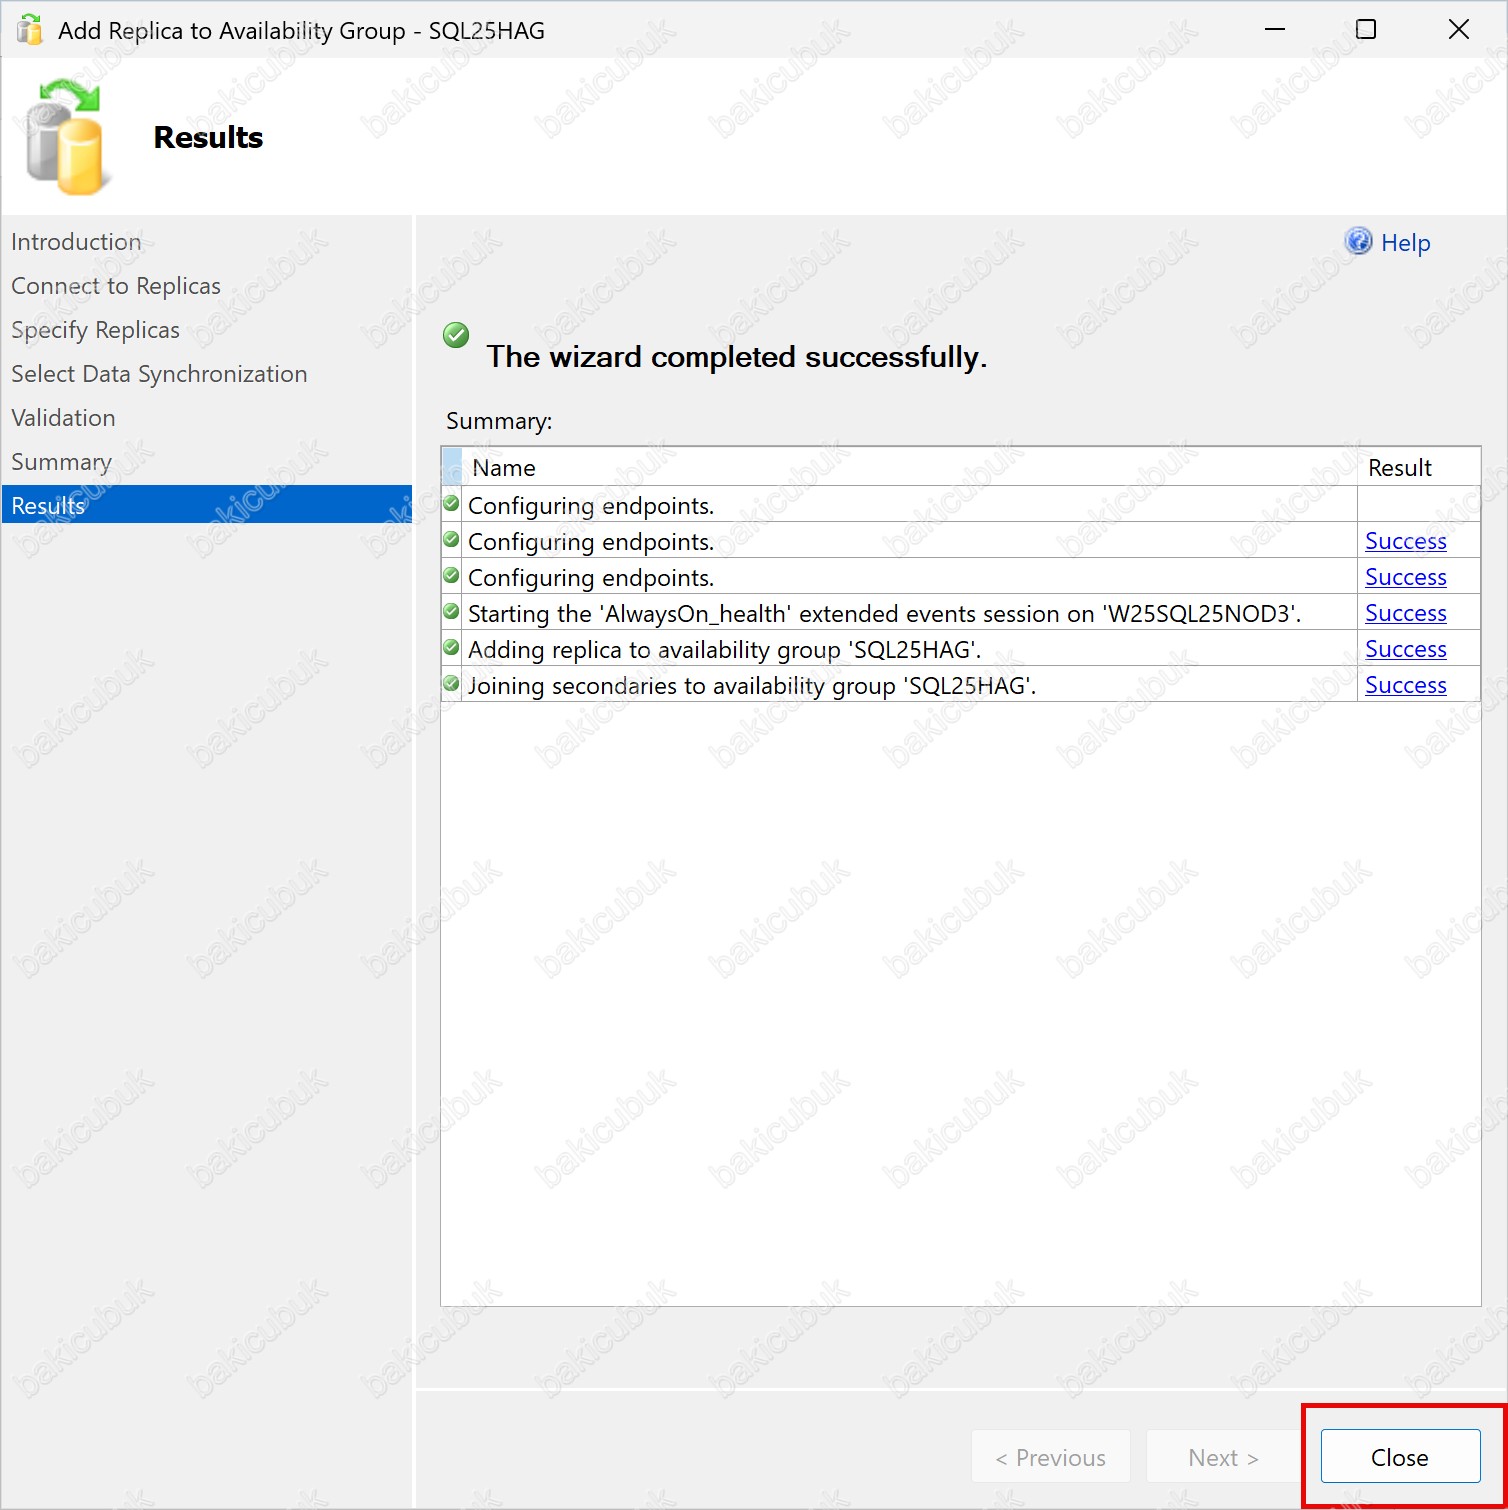Open the Validation step in sidebar
The height and width of the screenshot is (1510, 1508).
click(x=63, y=418)
